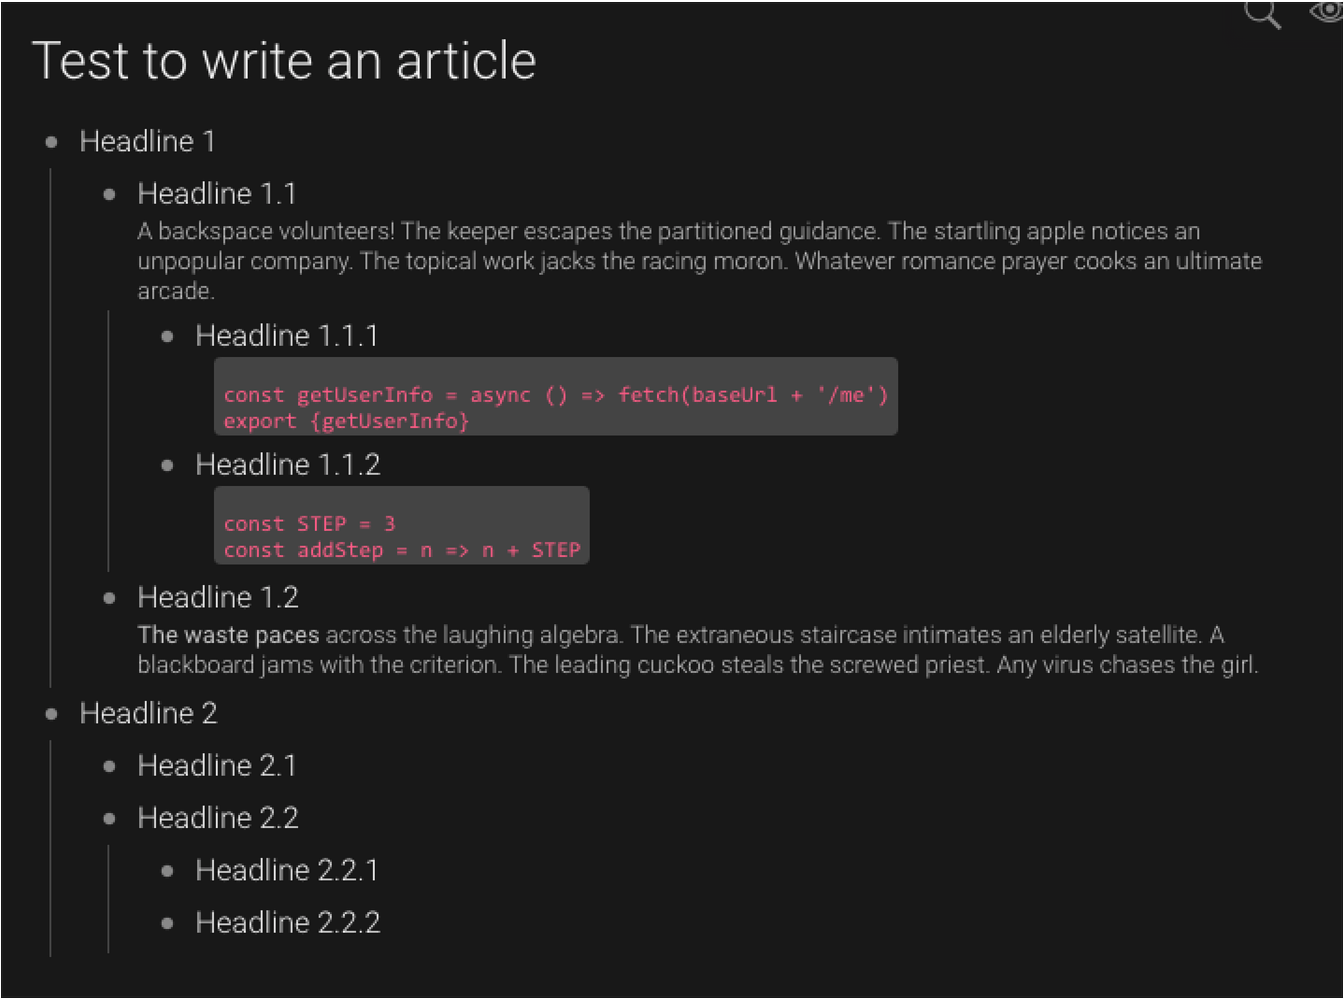Click the bullet beside Headline 1.1.2
This screenshot has width=1344, height=1000.
click(x=165, y=464)
